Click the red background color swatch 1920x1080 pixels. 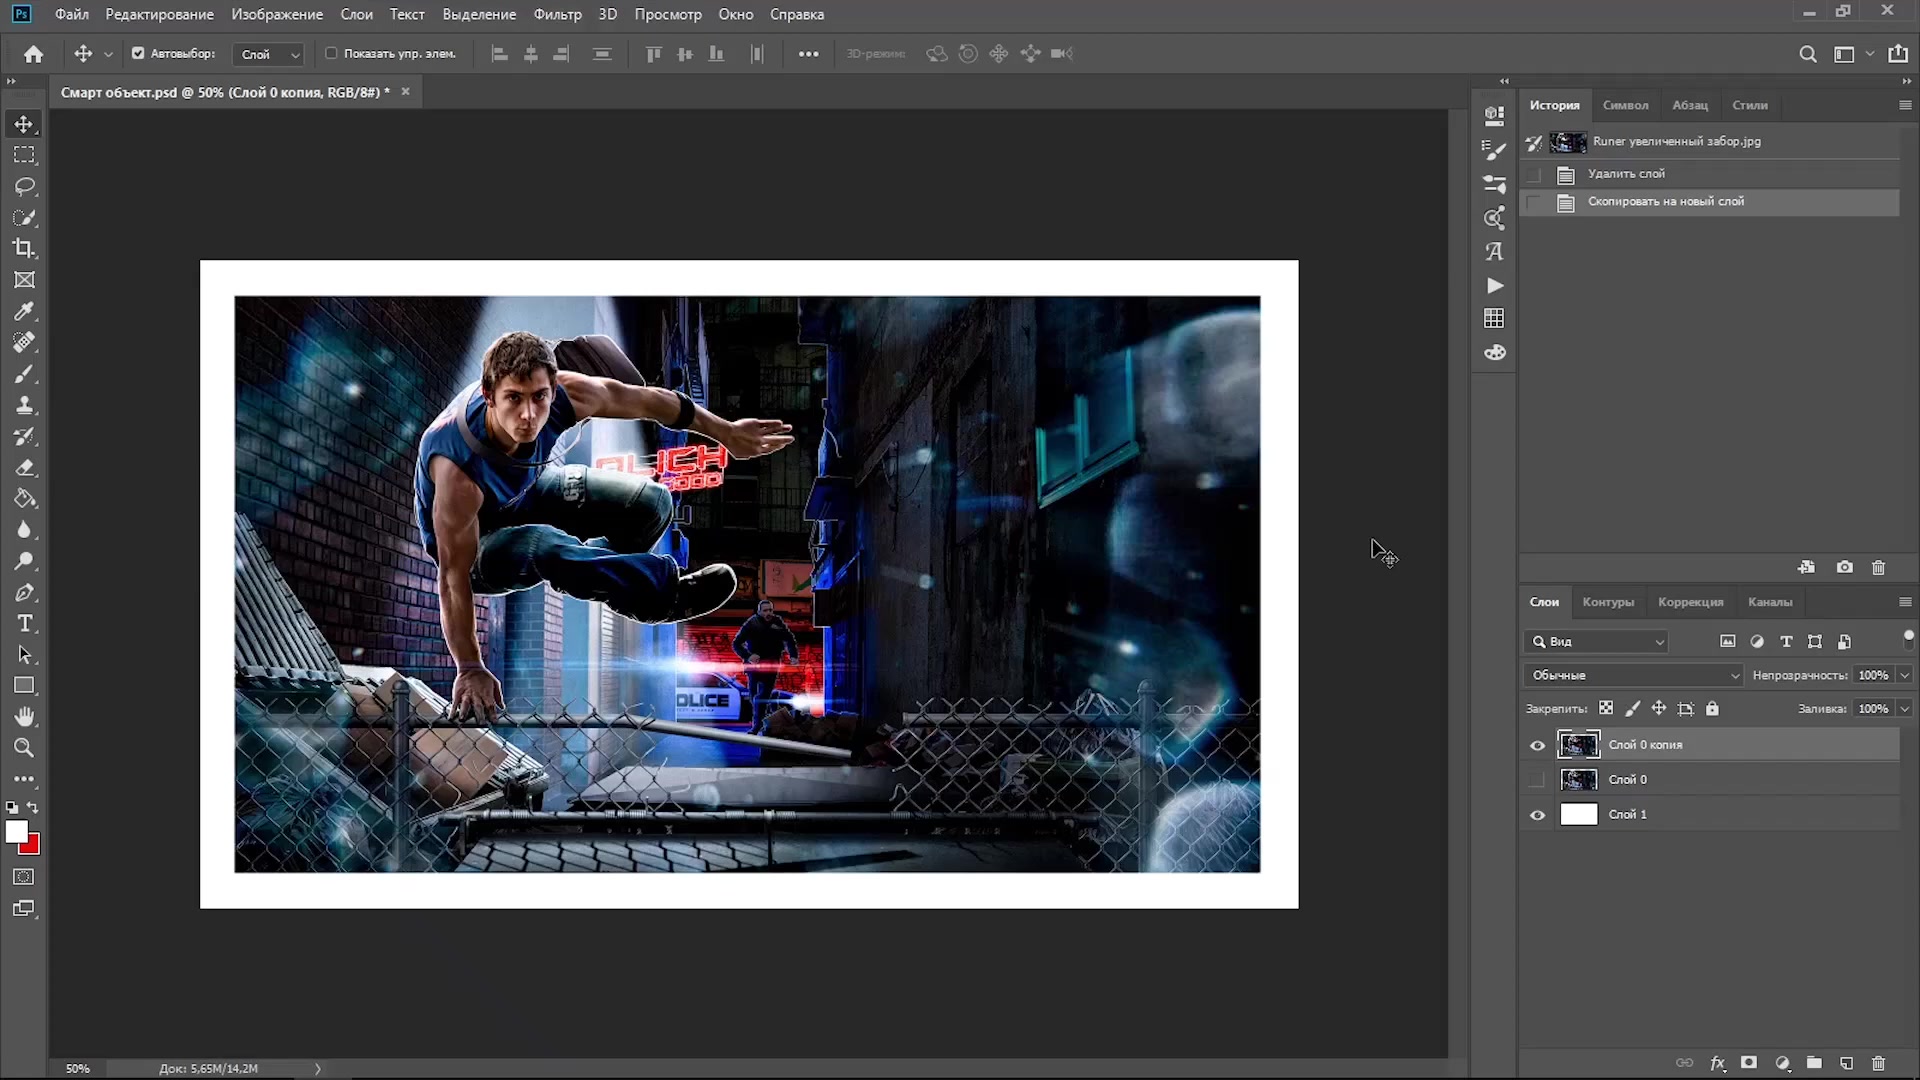tap(33, 847)
